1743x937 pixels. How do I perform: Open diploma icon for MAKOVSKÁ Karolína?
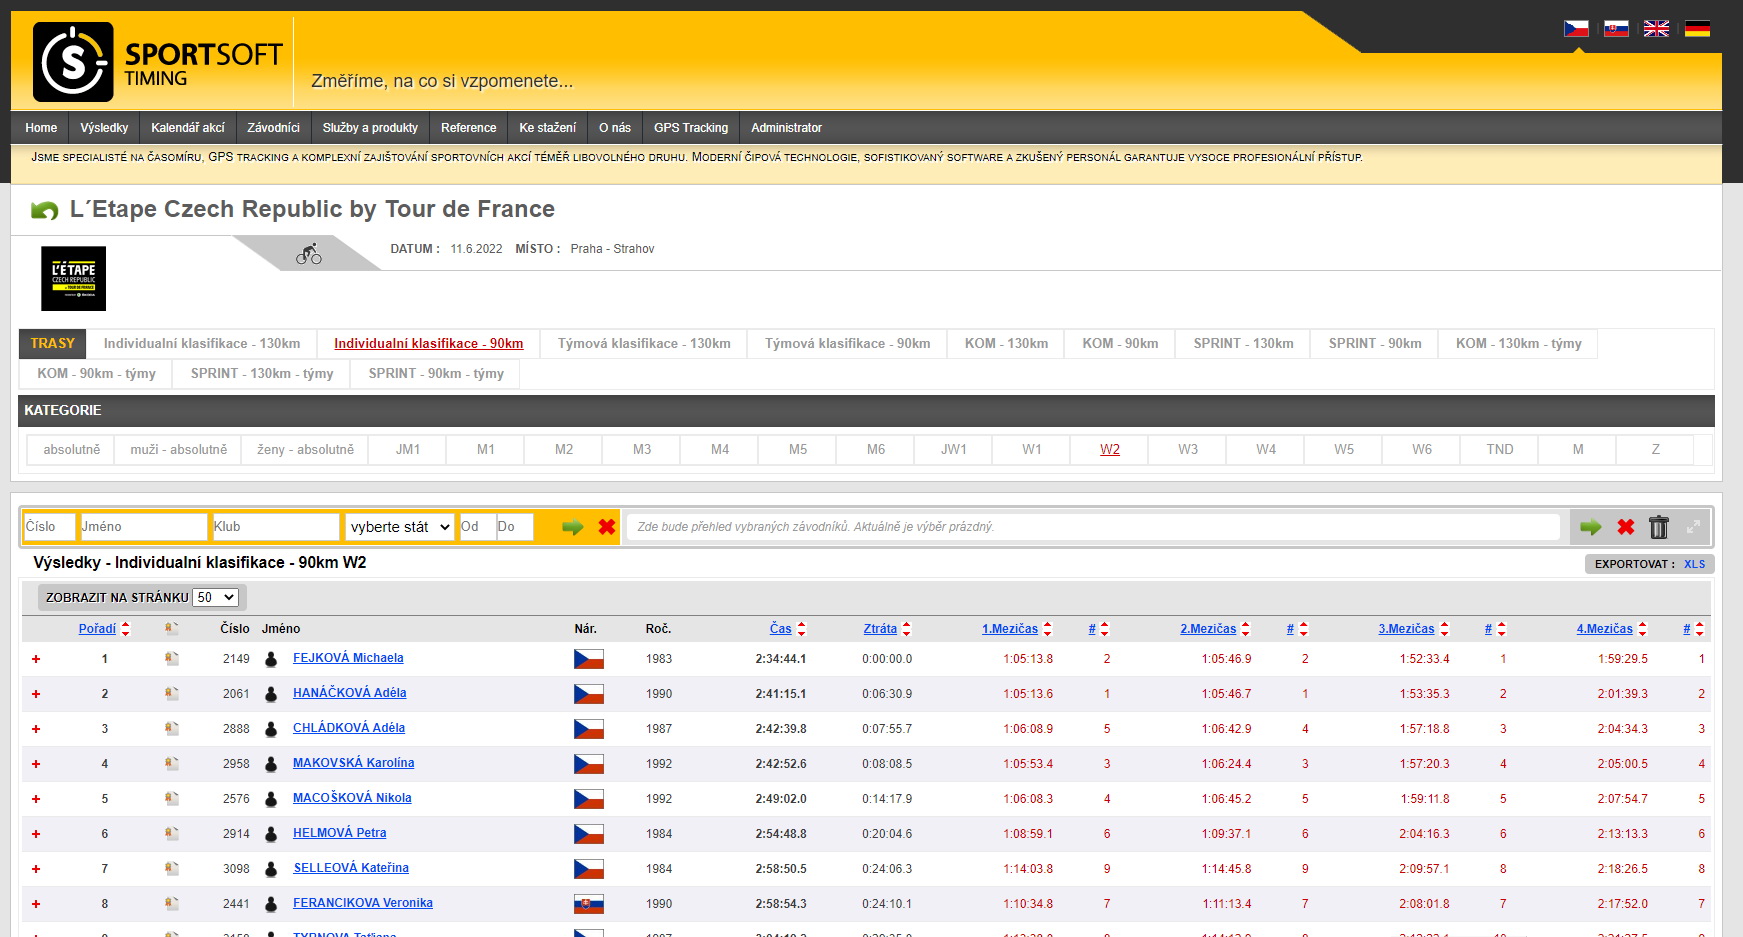click(172, 764)
